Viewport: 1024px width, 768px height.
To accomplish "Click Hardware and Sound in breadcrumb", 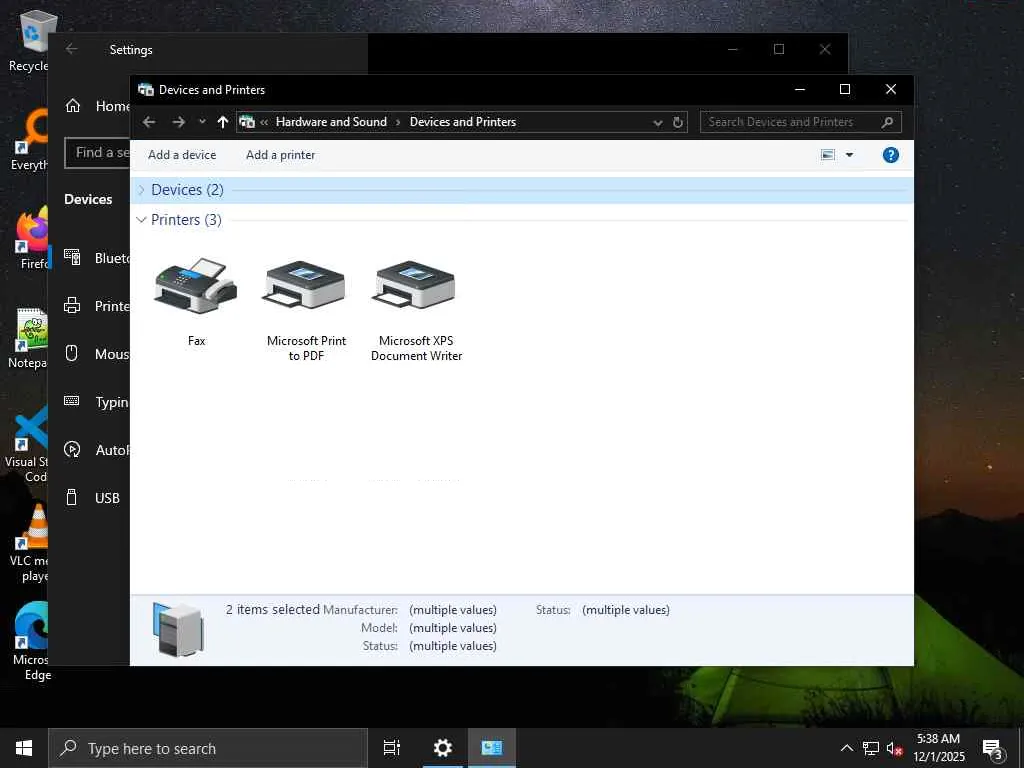I will (331, 122).
